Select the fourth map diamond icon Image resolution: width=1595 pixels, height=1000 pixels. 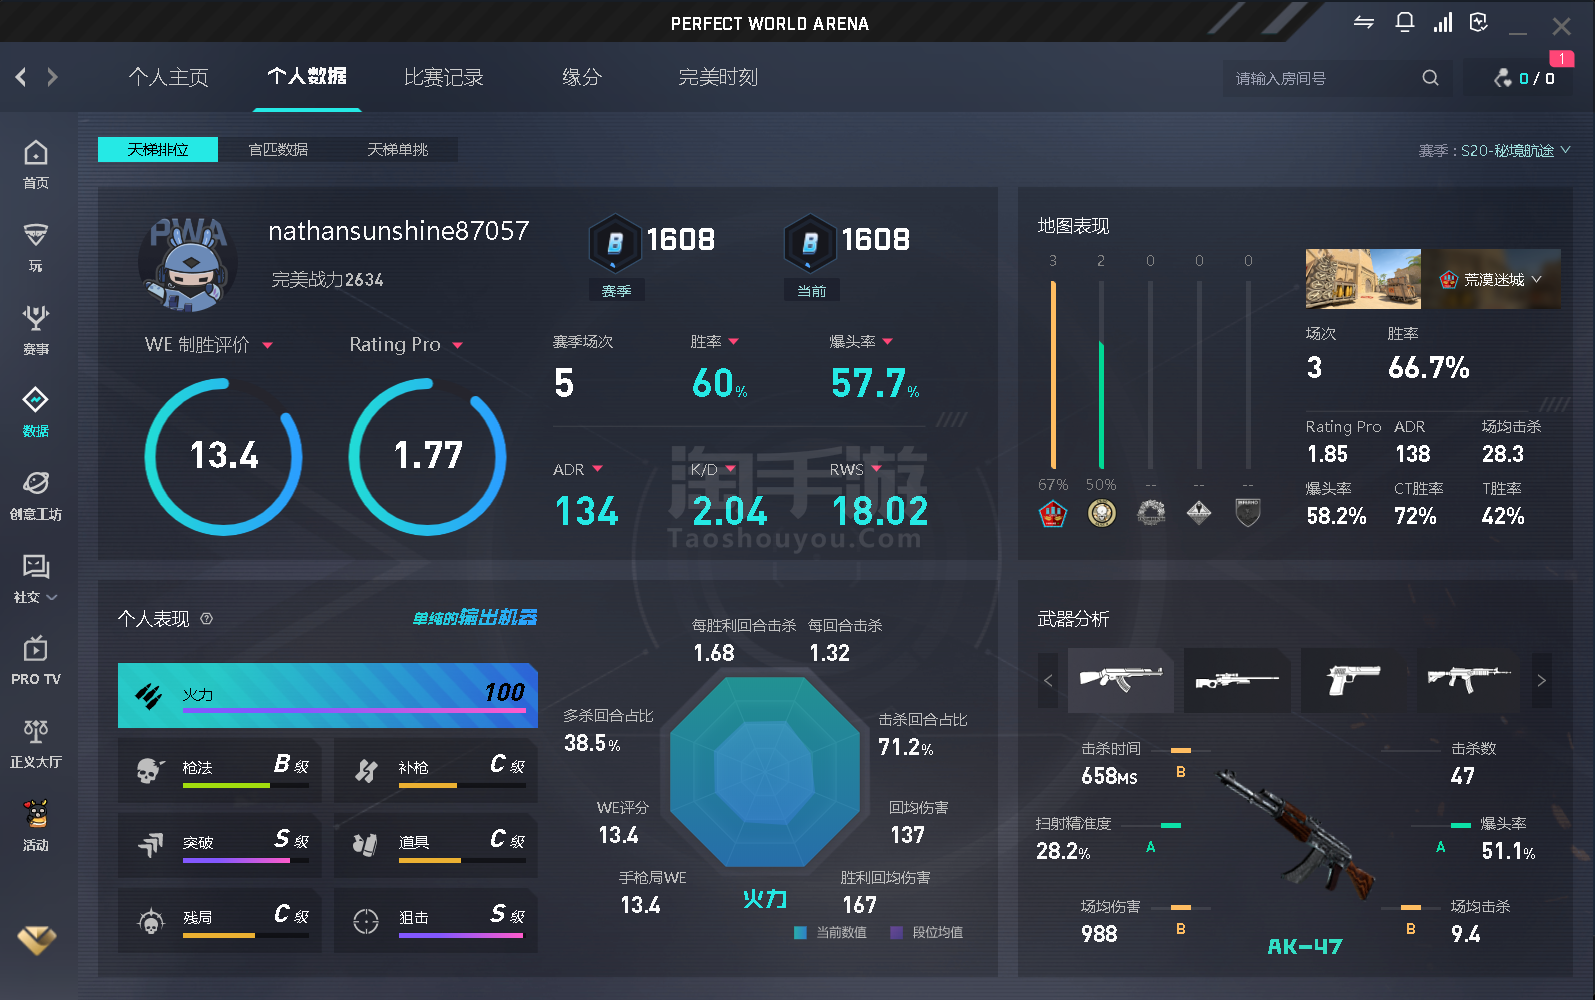click(x=1199, y=513)
